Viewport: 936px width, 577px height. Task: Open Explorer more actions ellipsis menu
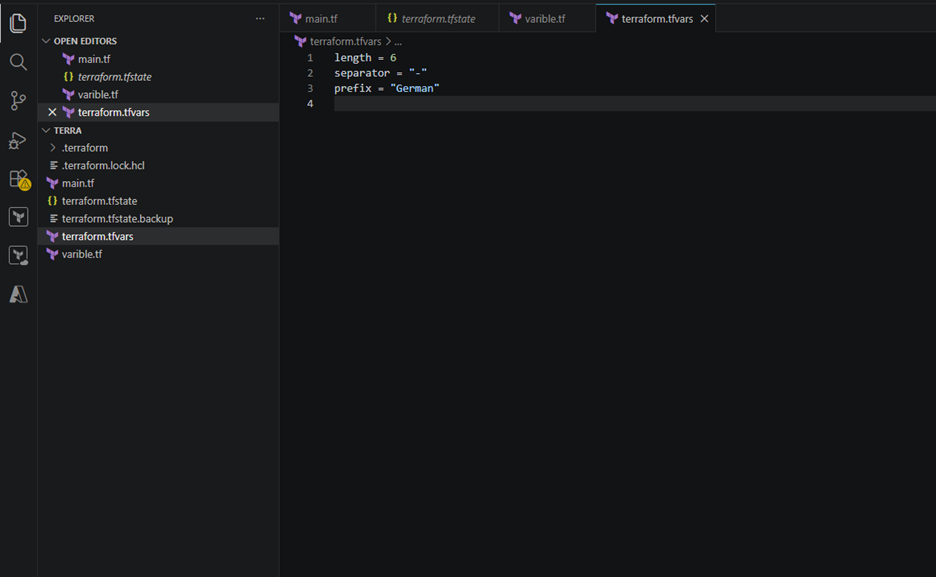click(260, 18)
